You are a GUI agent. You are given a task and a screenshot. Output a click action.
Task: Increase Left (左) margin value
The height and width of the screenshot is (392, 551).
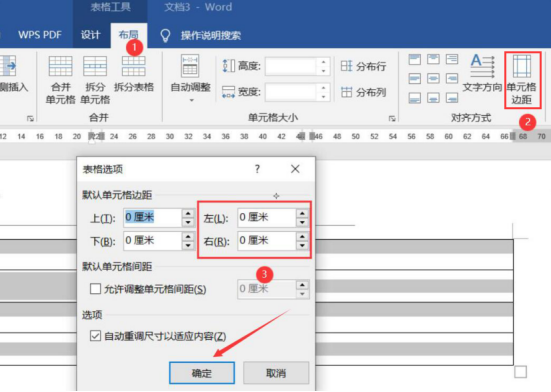click(303, 213)
